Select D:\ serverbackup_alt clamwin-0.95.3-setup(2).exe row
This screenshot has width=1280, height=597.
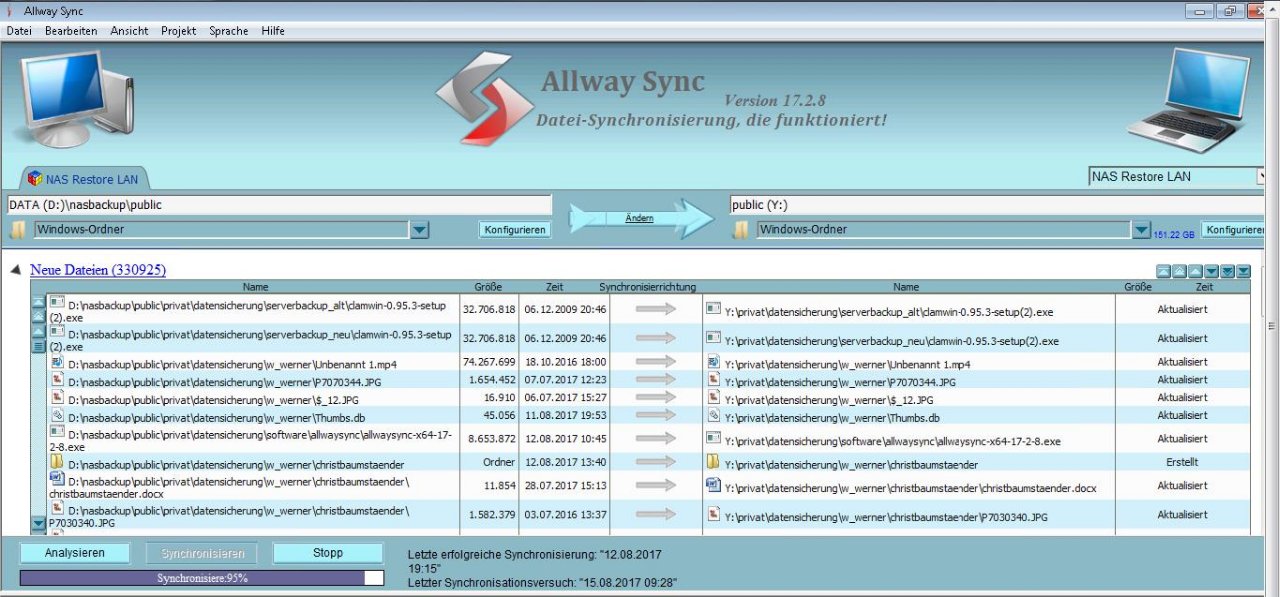(255, 310)
